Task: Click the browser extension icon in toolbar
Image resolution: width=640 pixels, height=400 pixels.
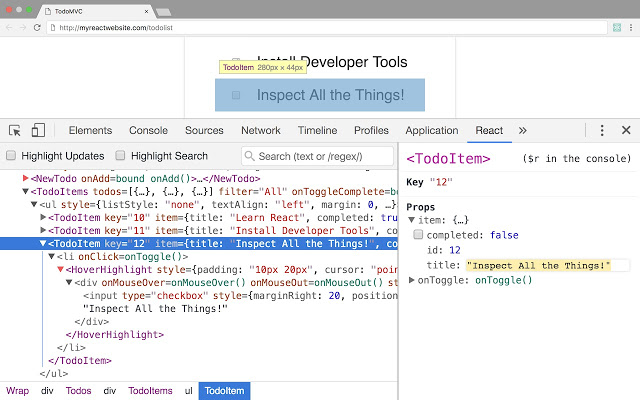Action: click(617, 27)
